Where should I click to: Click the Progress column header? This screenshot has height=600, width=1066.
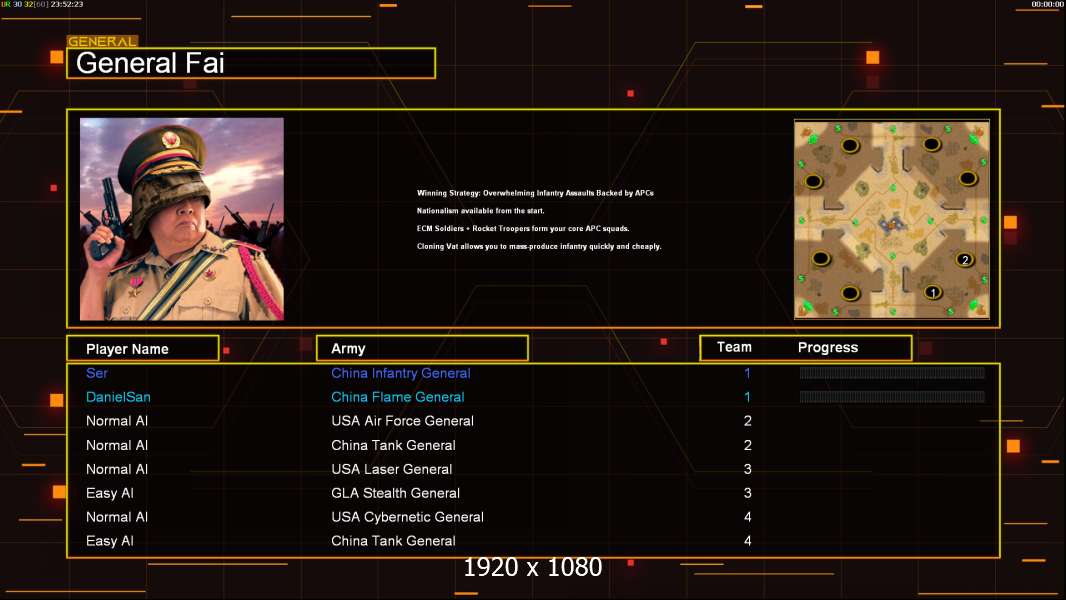828,348
